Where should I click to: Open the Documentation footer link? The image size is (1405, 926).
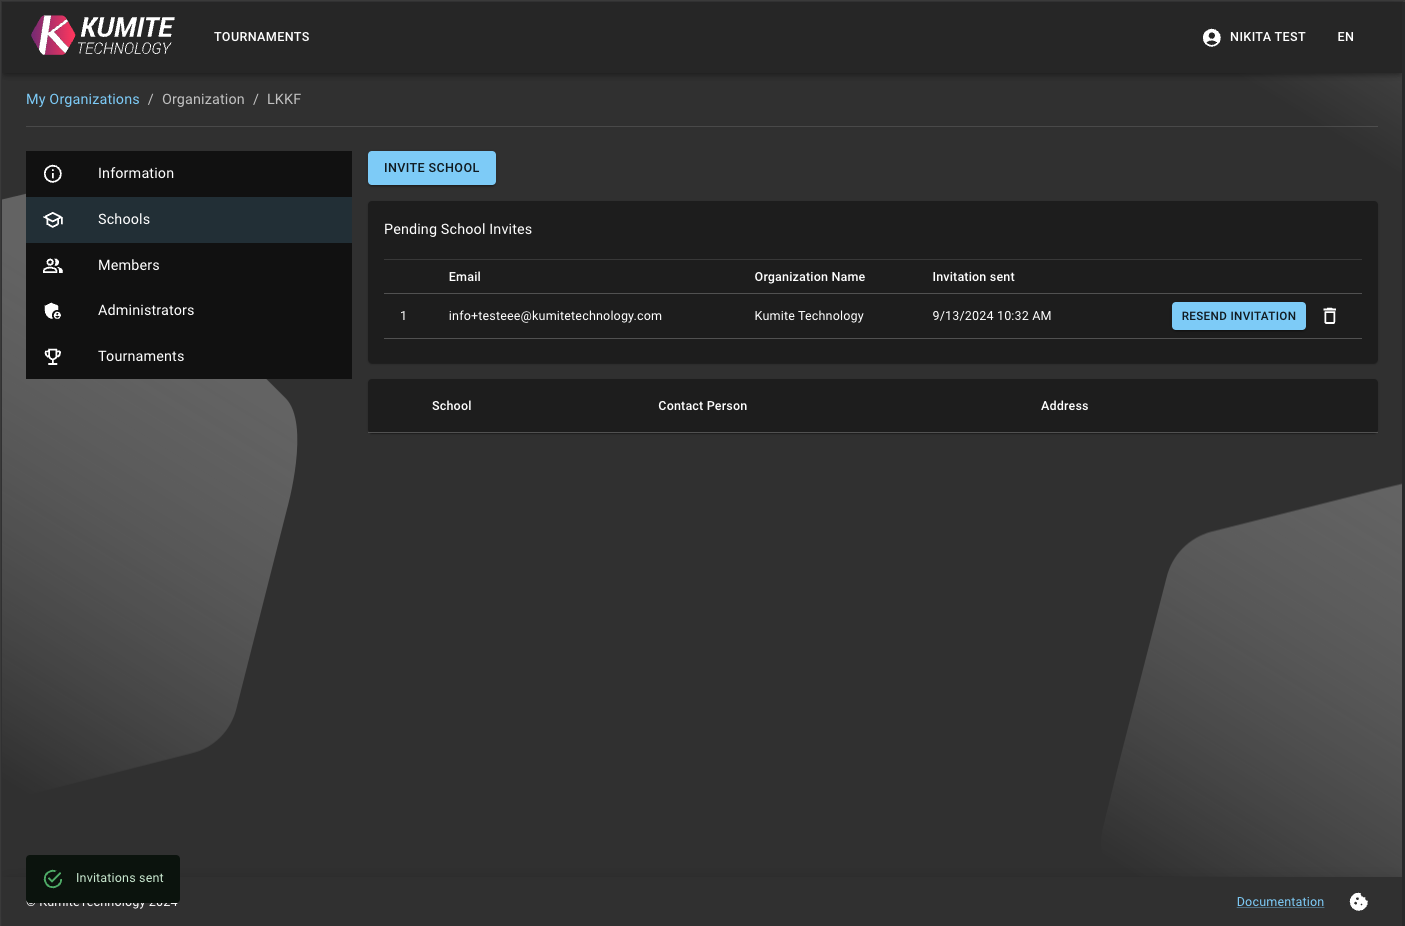coord(1279,902)
